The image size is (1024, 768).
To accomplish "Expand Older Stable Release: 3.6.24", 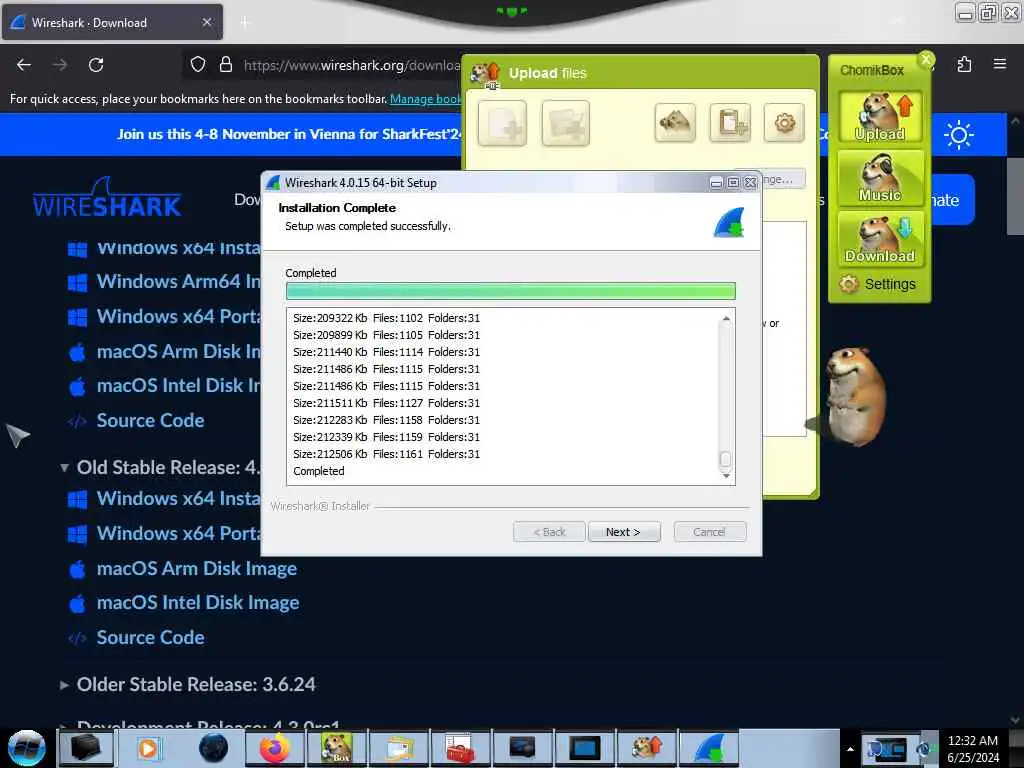I will click(64, 685).
